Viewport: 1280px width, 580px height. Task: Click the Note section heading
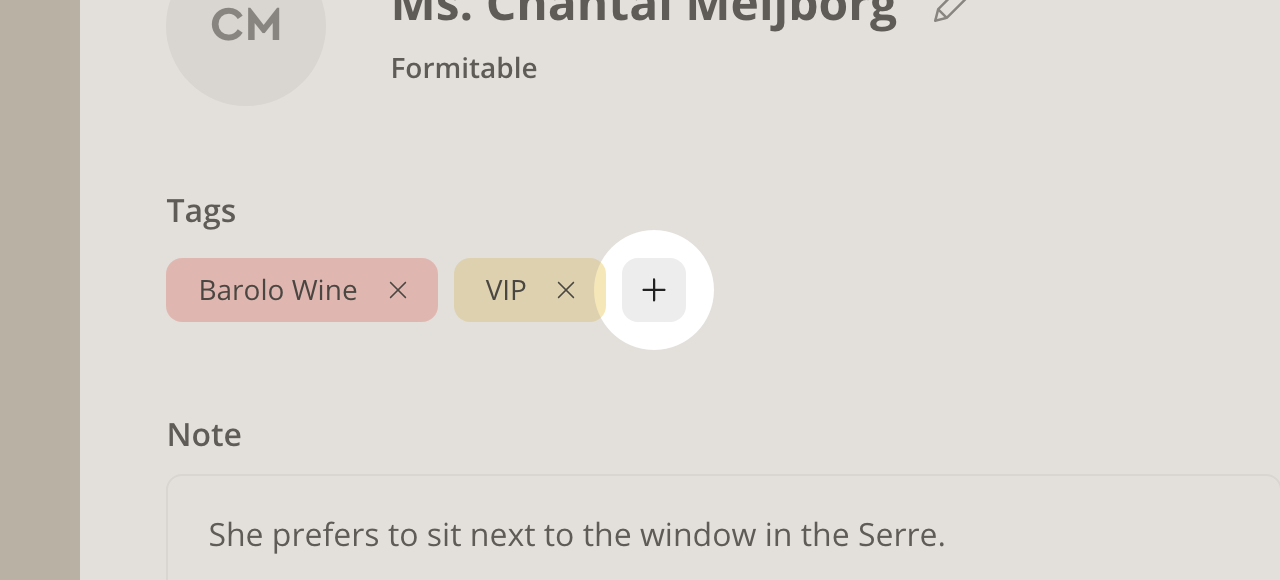(204, 435)
